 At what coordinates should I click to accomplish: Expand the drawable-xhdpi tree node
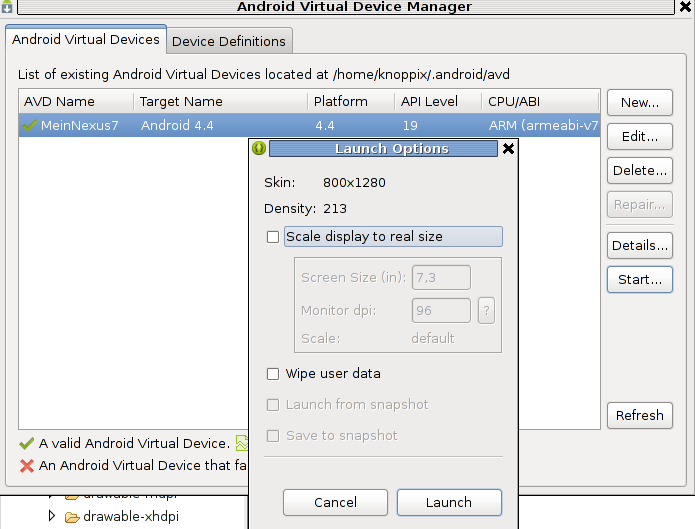coord(51,516)
